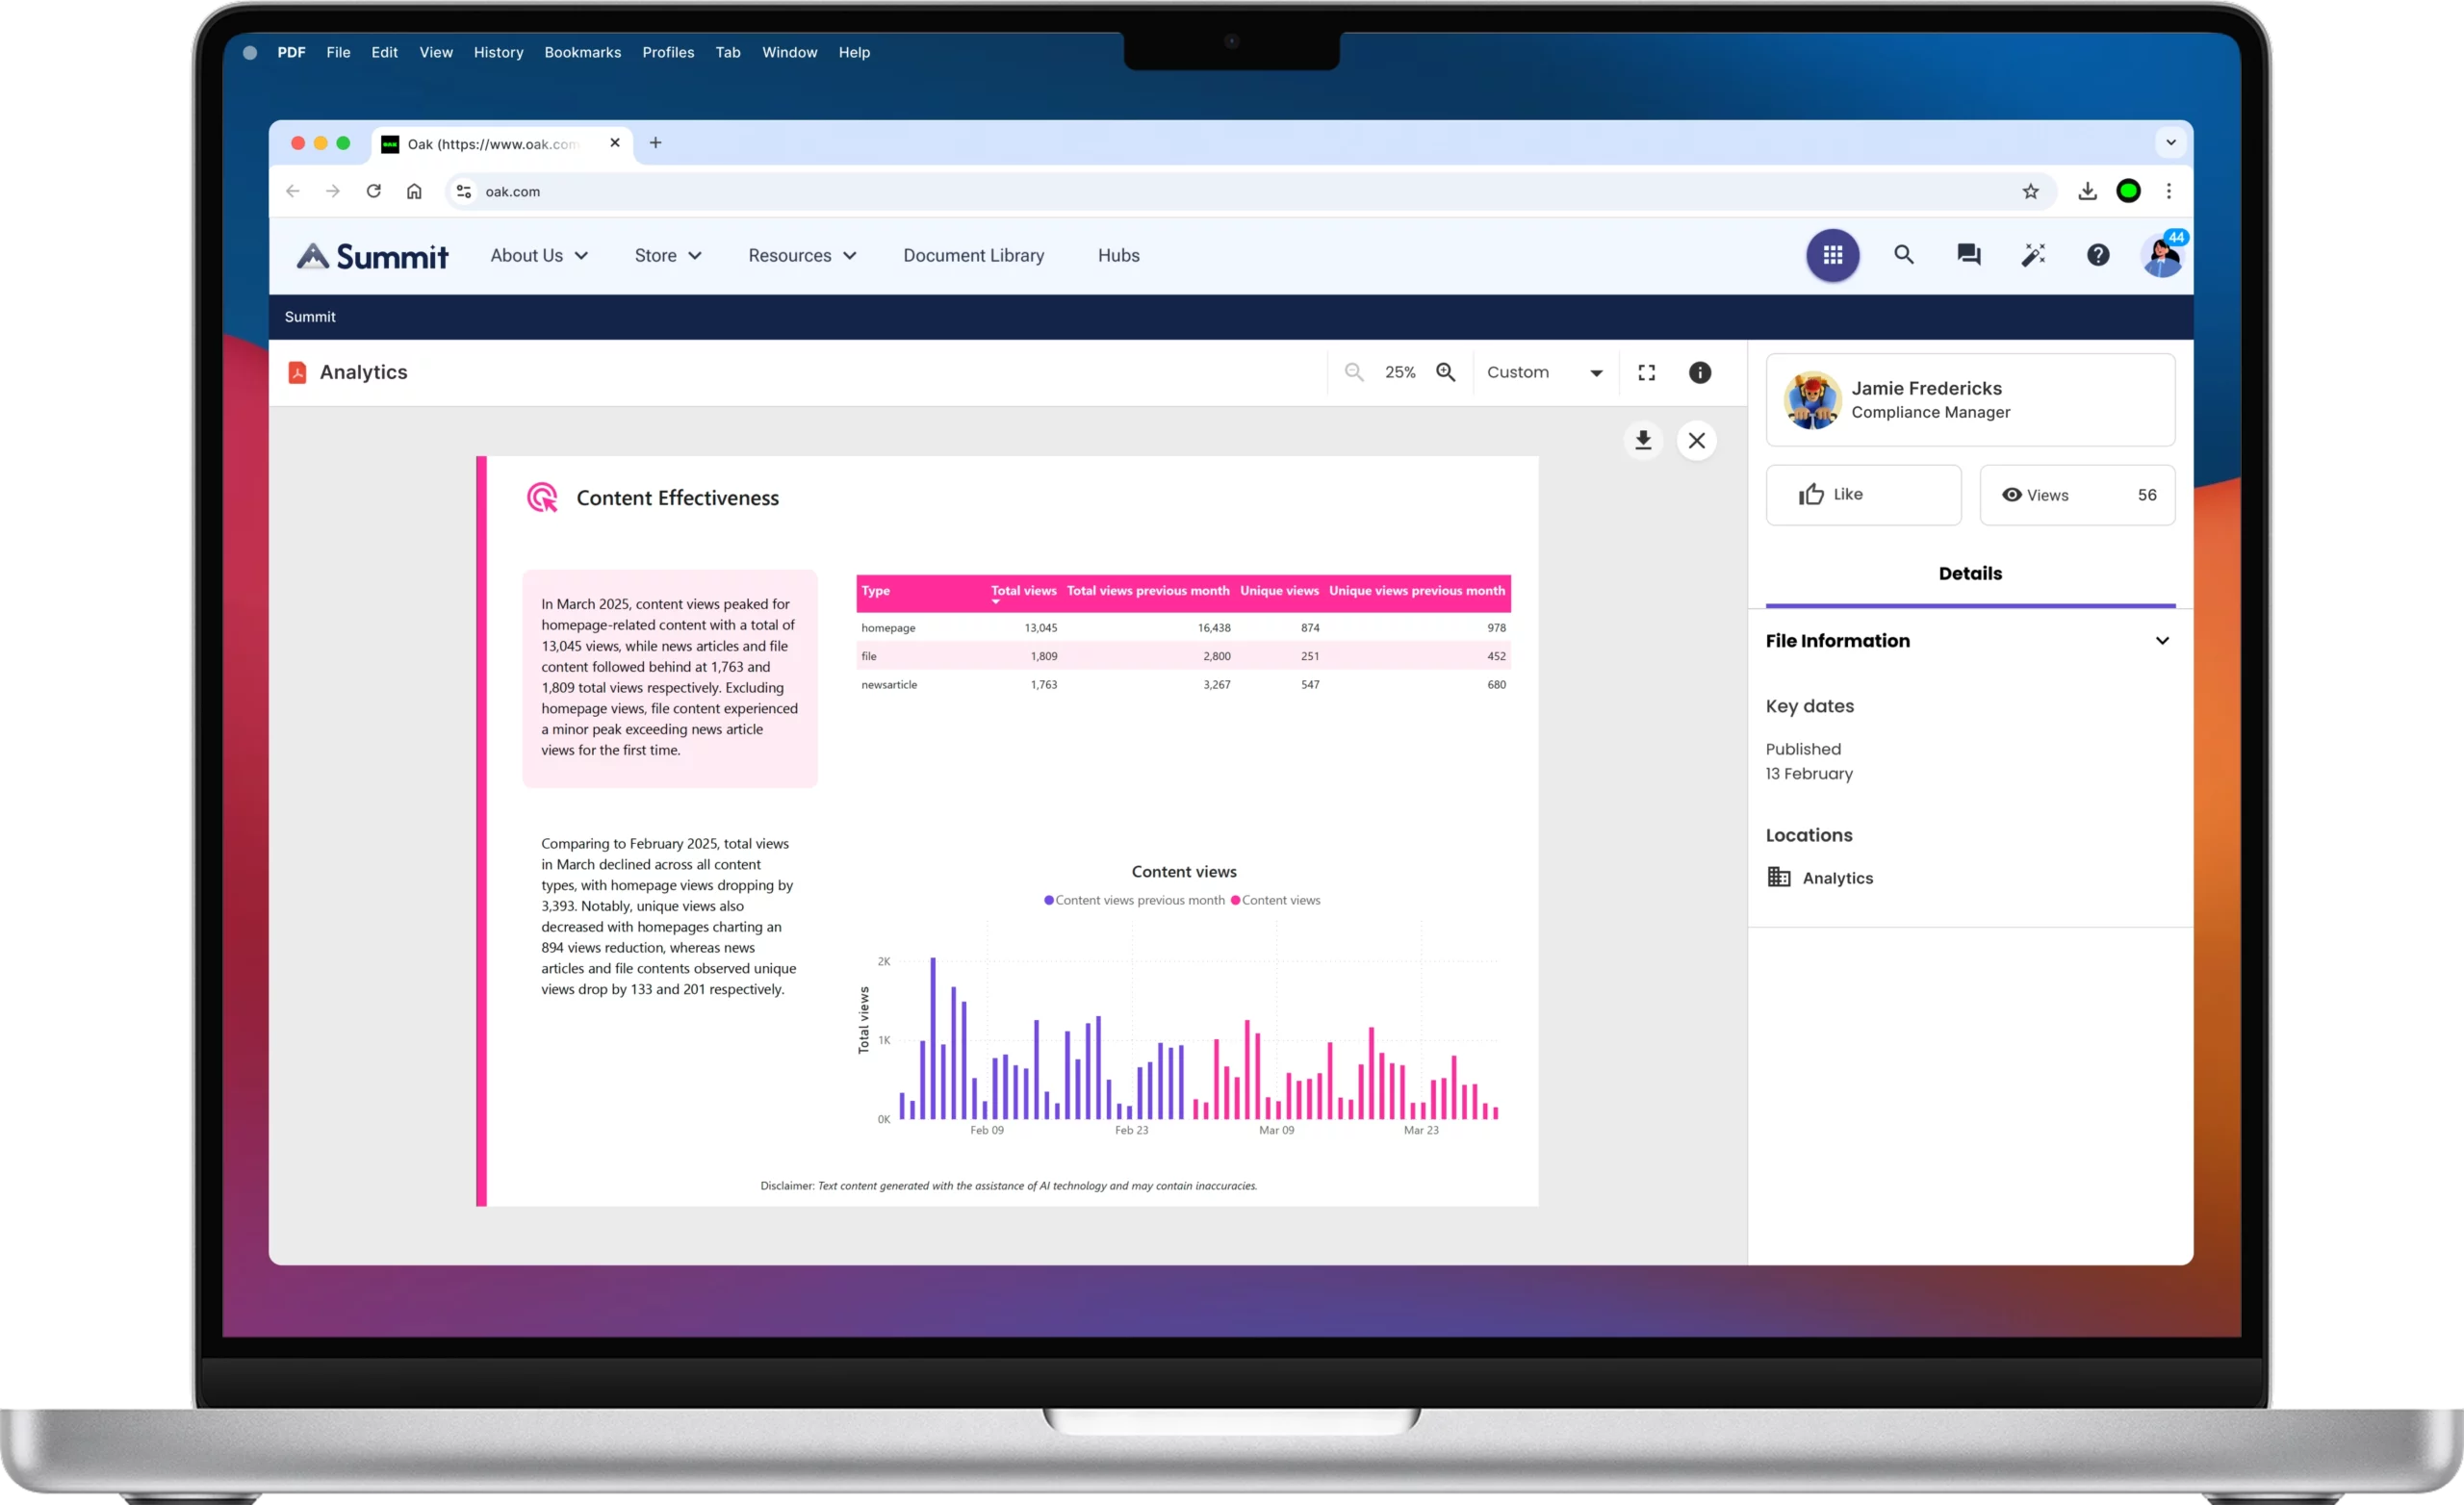Click Content views previous month legend dot
The height and width of the screenshot is (1505, 2464).
point(1048,900)
